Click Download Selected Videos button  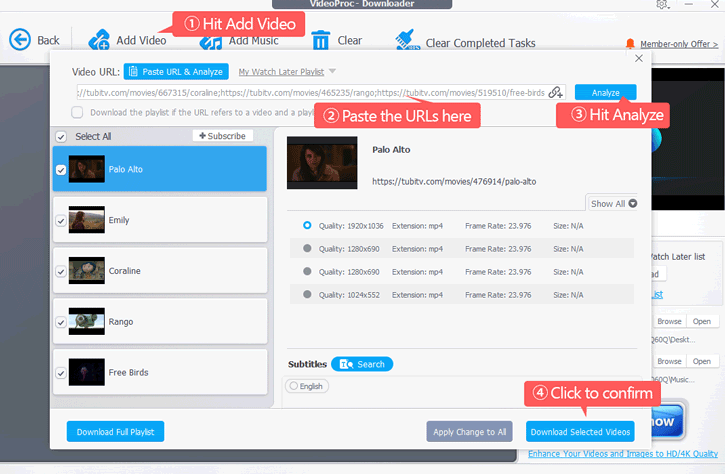(x=580, y=431)
